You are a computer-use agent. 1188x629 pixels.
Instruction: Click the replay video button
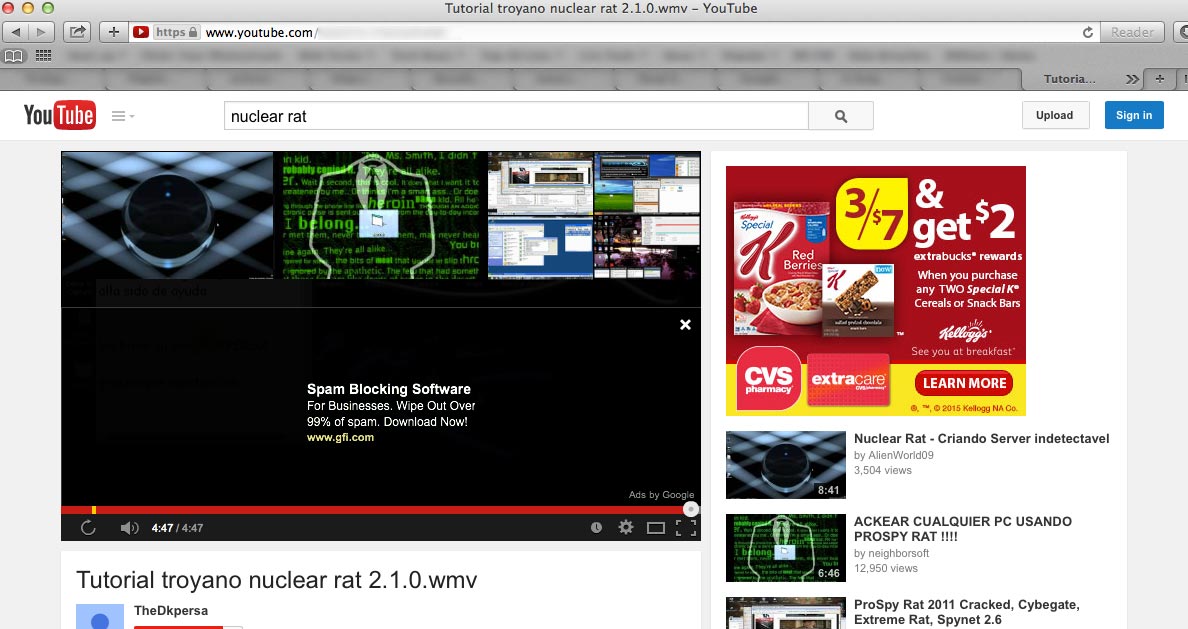pos(88,527)
